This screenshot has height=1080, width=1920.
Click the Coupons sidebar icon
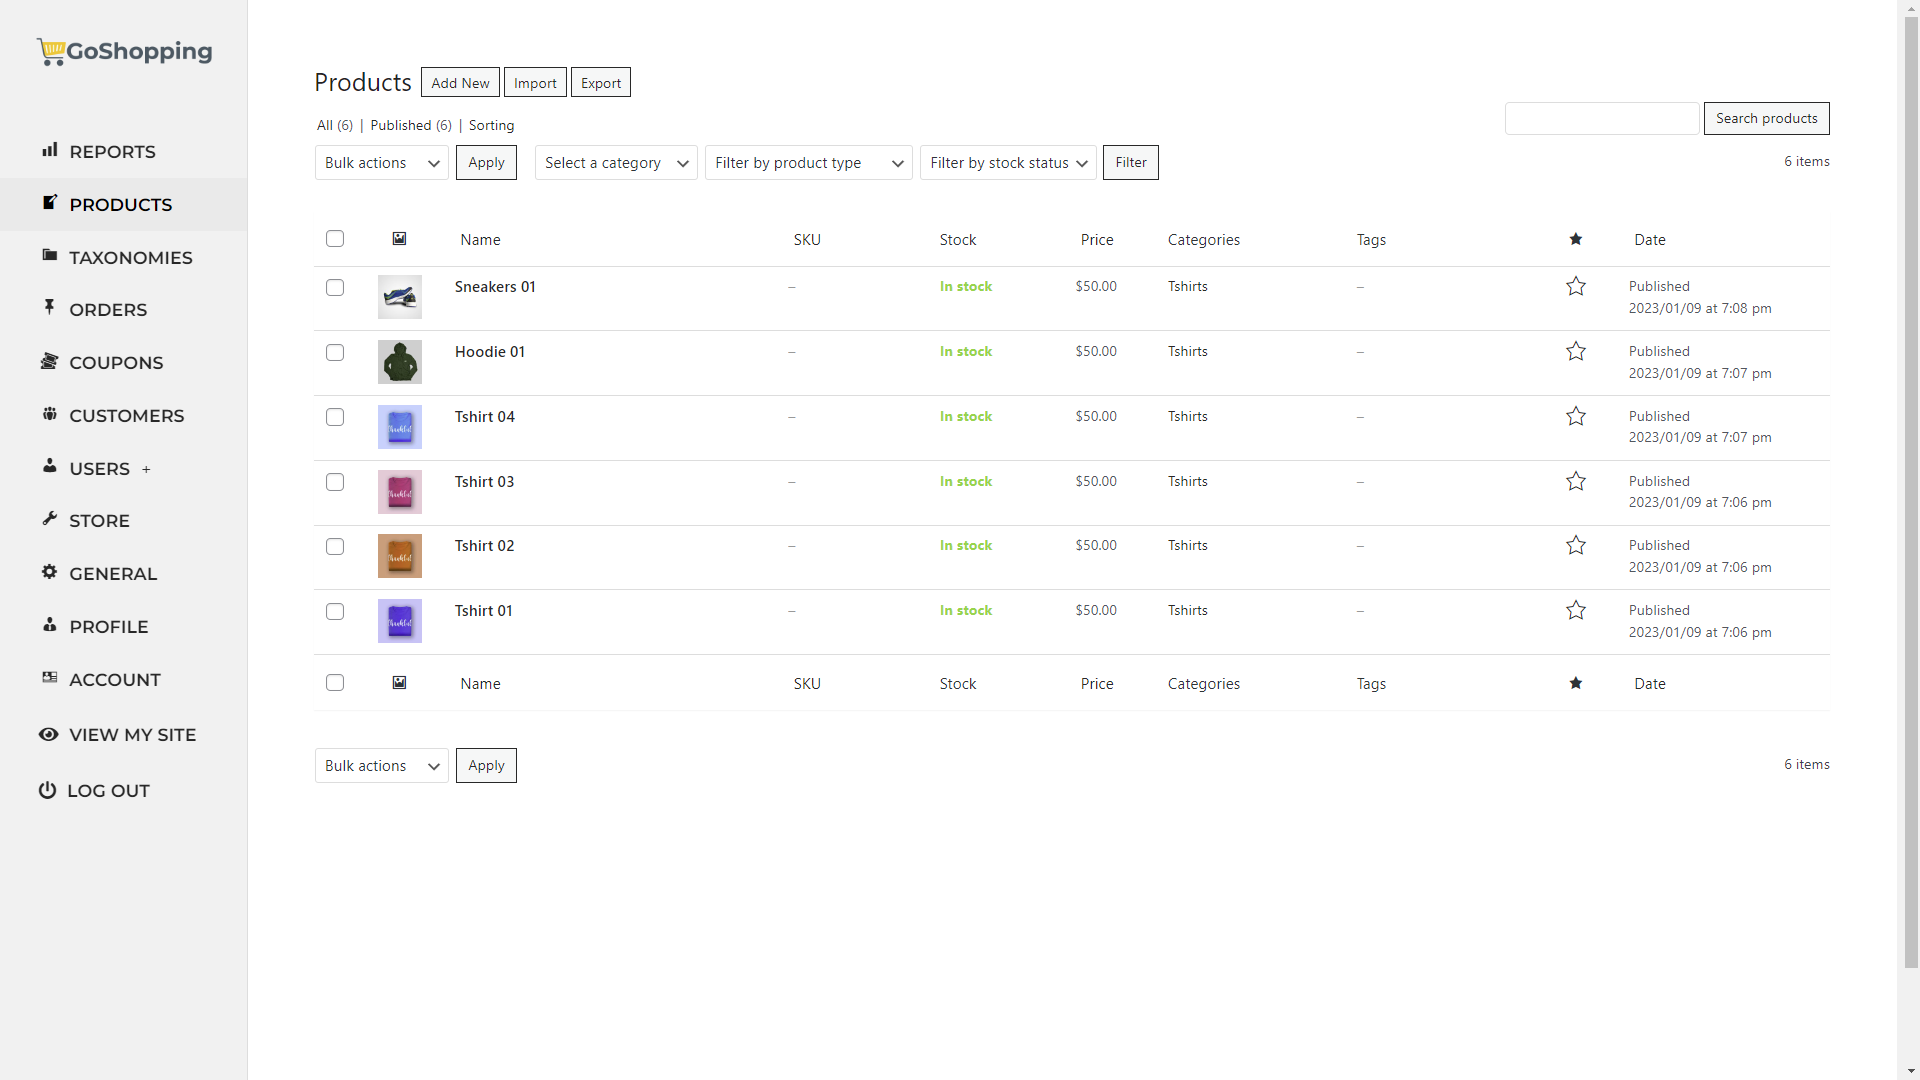point(47,363)
